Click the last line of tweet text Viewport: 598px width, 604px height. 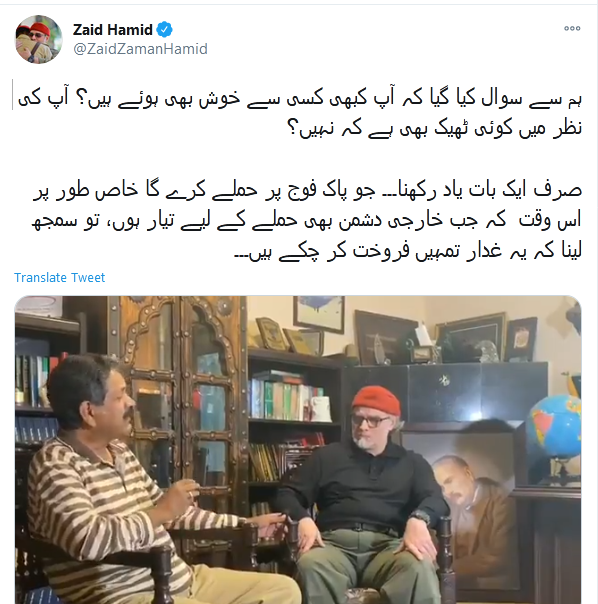(408, 251)
